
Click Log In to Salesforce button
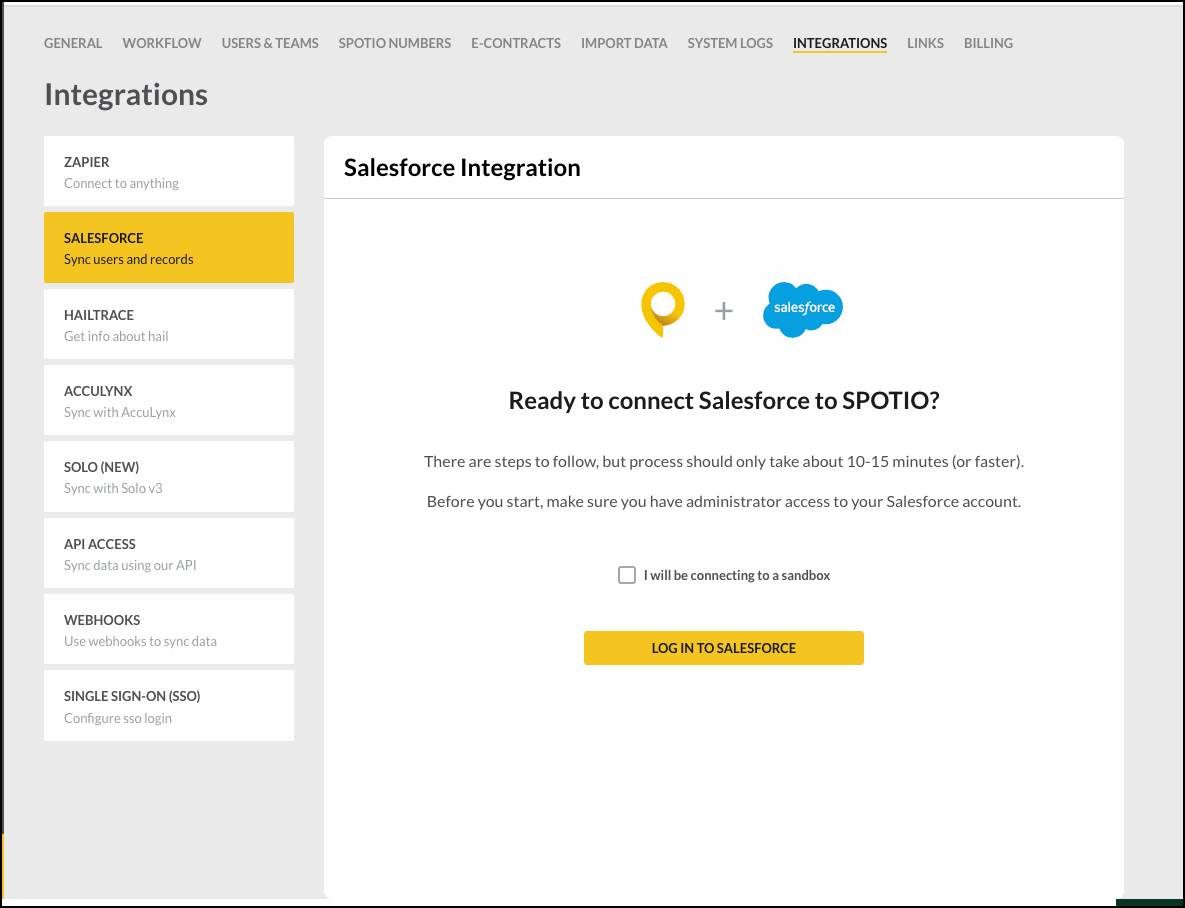coord(723,648)
